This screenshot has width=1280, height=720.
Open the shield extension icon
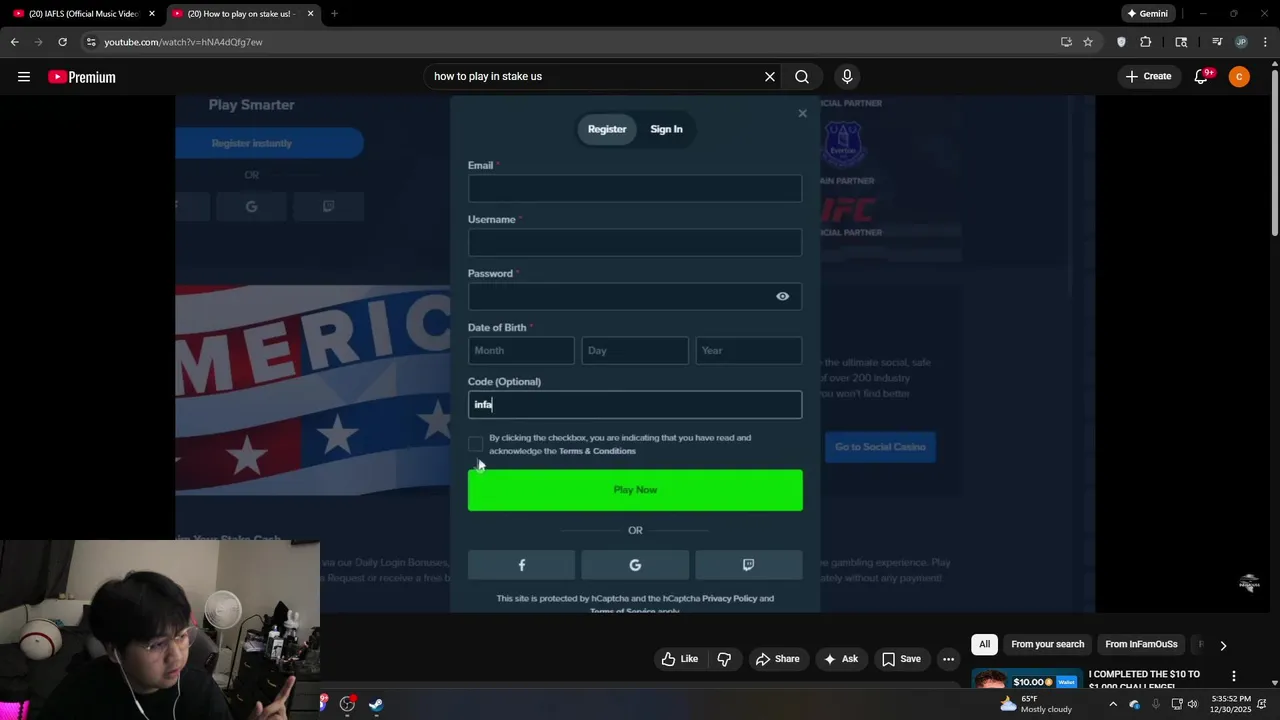click(1121, 42)
